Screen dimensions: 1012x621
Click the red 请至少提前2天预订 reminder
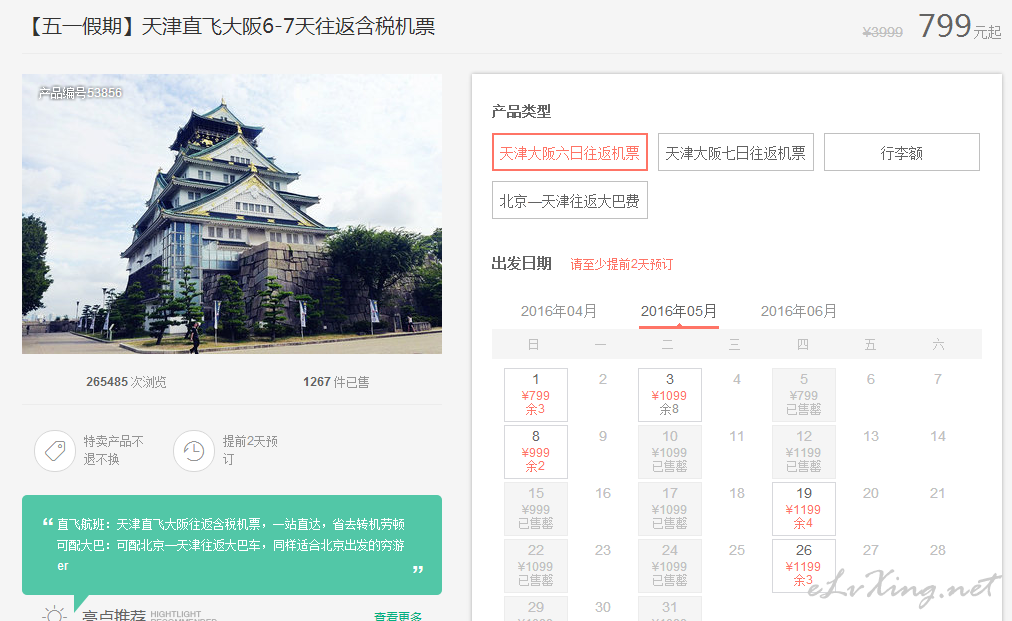(x=622, y=264)
